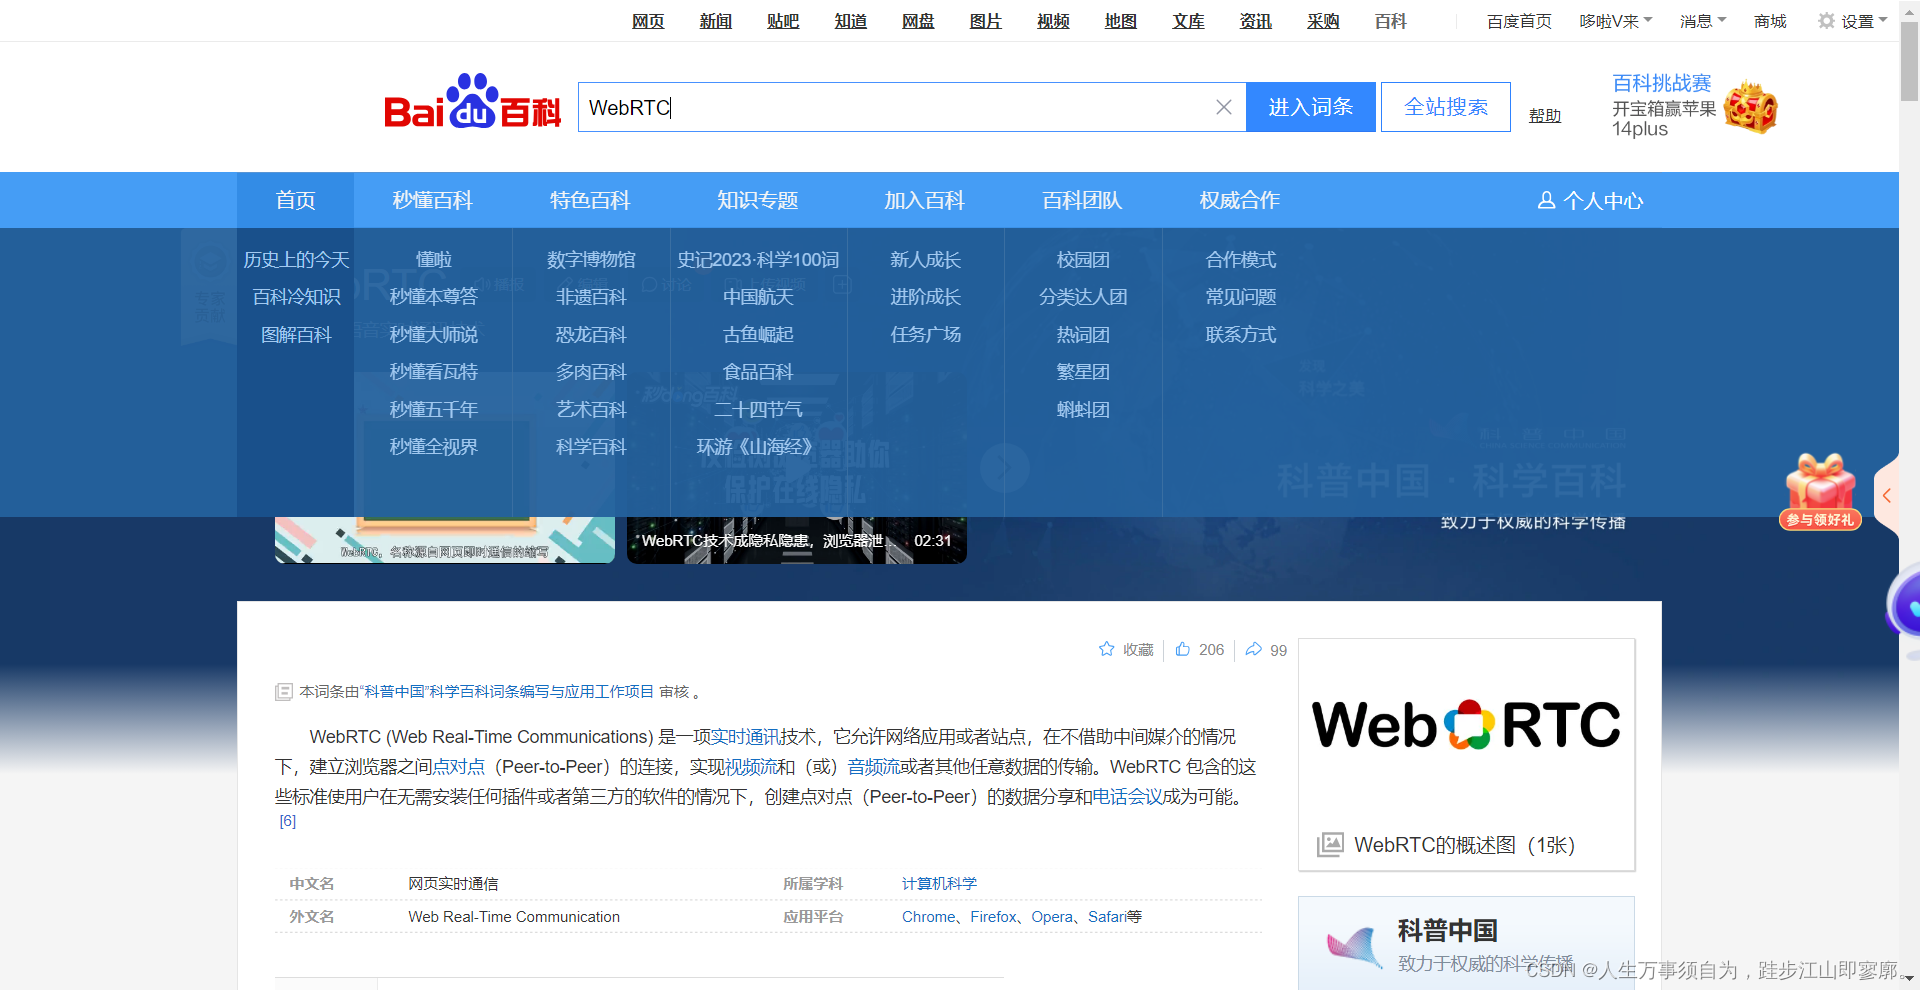Follow the 视频流 hyperlink
1920x990 pixels.
pos(750,766)
